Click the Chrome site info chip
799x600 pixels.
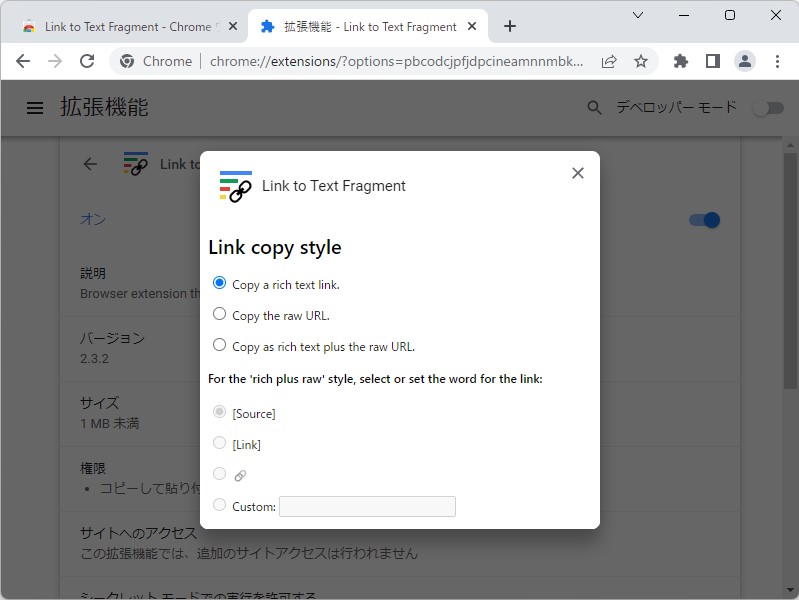pyautogui.click(x=156, y=62)
